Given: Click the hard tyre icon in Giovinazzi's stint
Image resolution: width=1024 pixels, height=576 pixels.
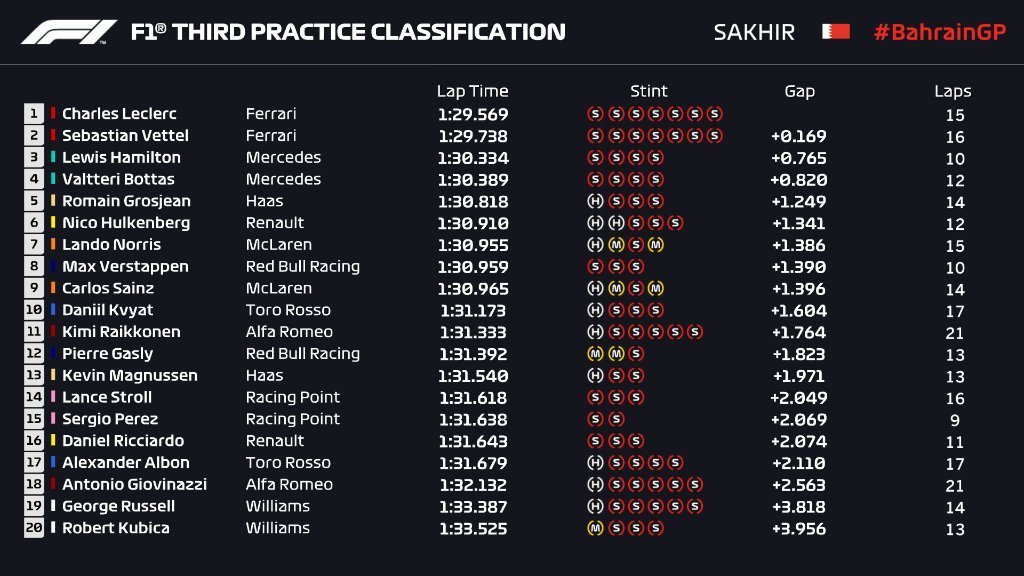Looking at the screenshot, I should click(595, 485).
